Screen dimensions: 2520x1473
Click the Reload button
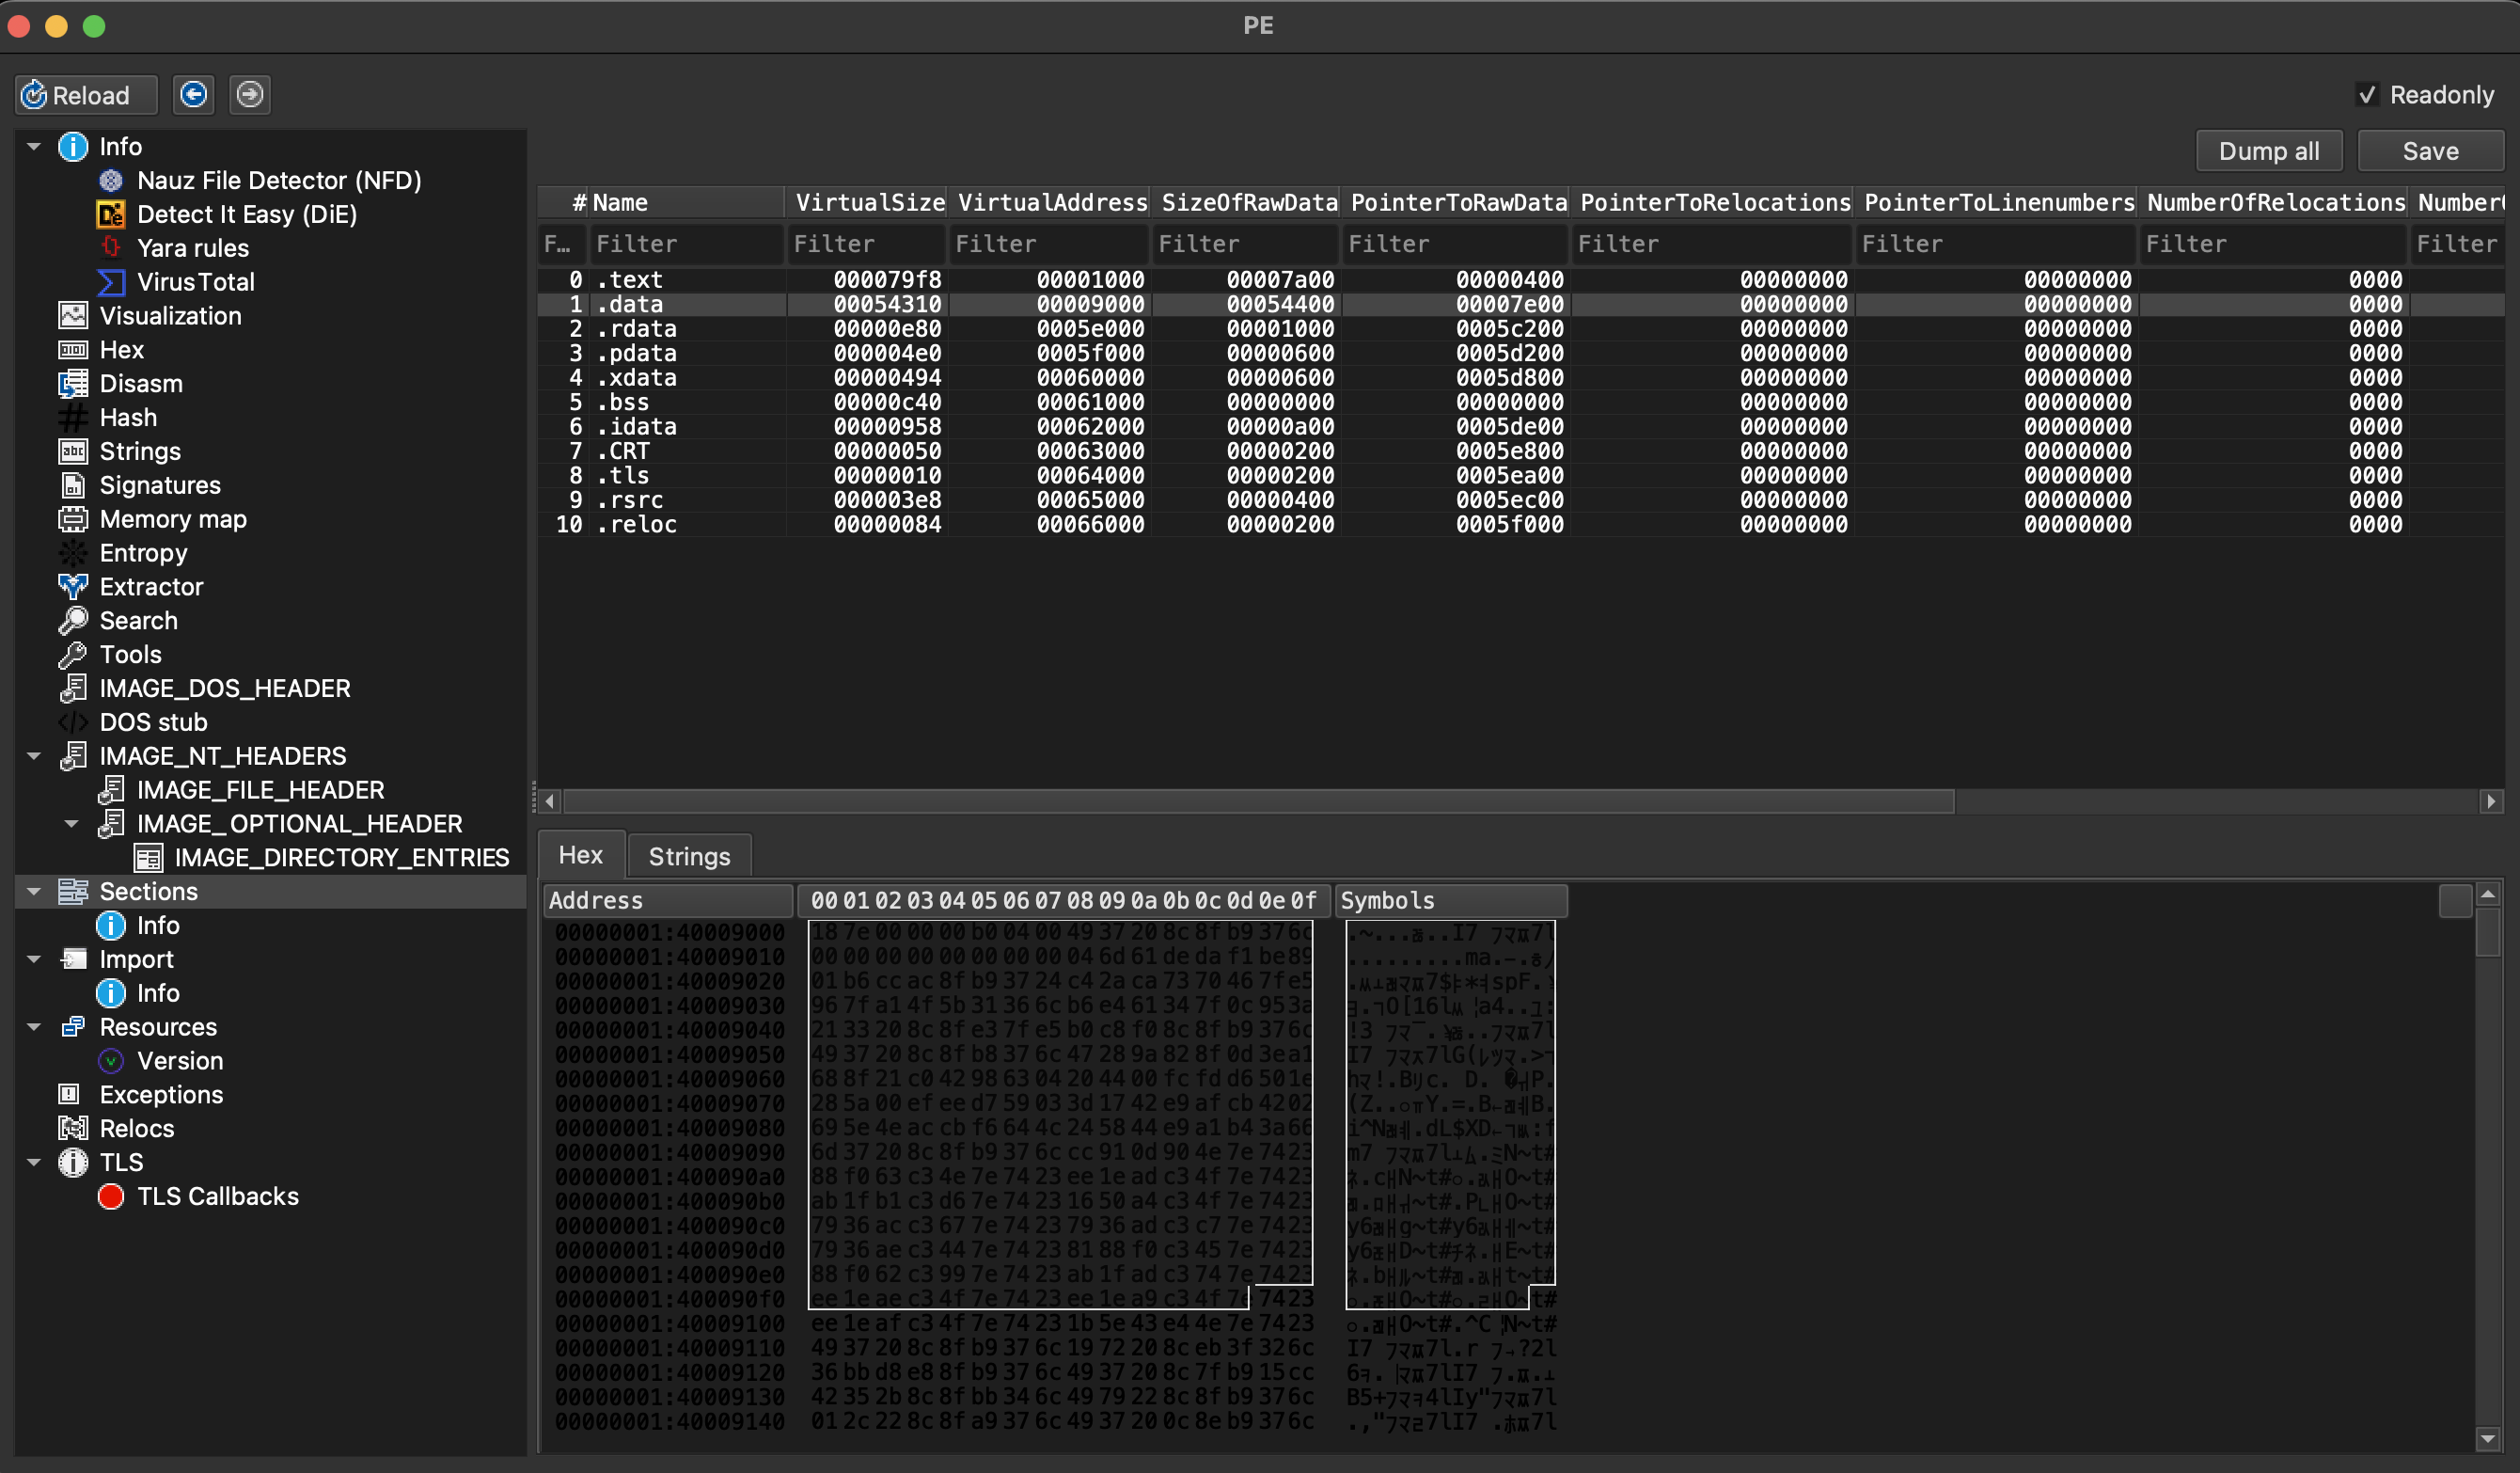(86, 95)
